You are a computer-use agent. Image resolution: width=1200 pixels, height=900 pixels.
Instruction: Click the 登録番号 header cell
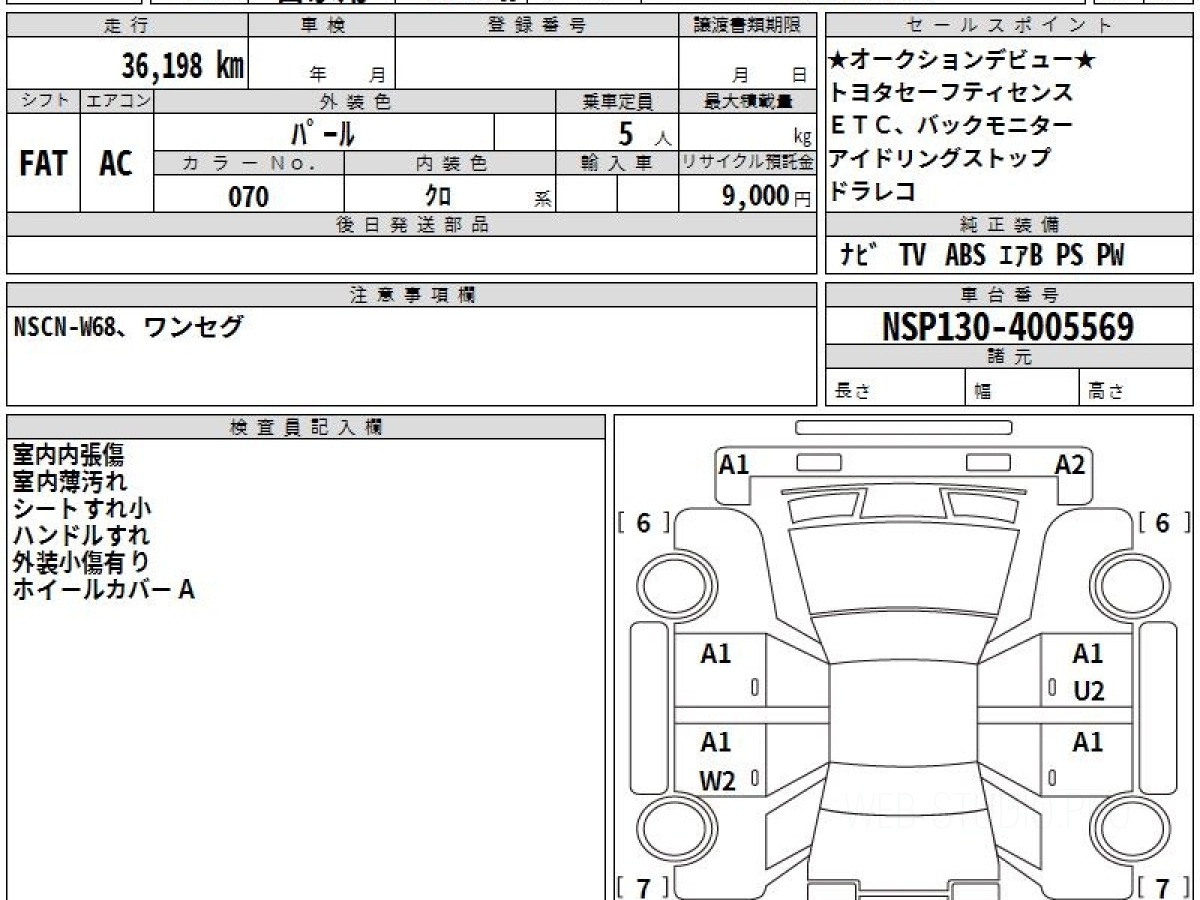pos(537,26)
